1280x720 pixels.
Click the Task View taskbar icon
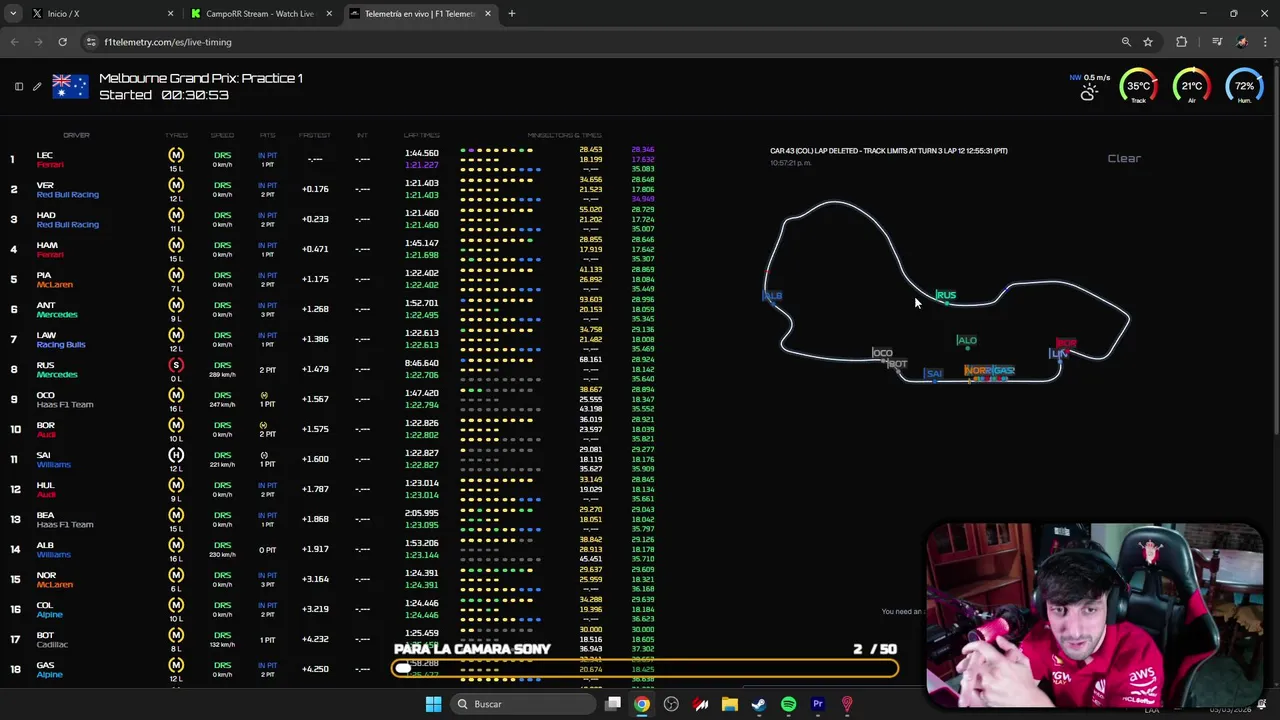[x=613, y=704]
